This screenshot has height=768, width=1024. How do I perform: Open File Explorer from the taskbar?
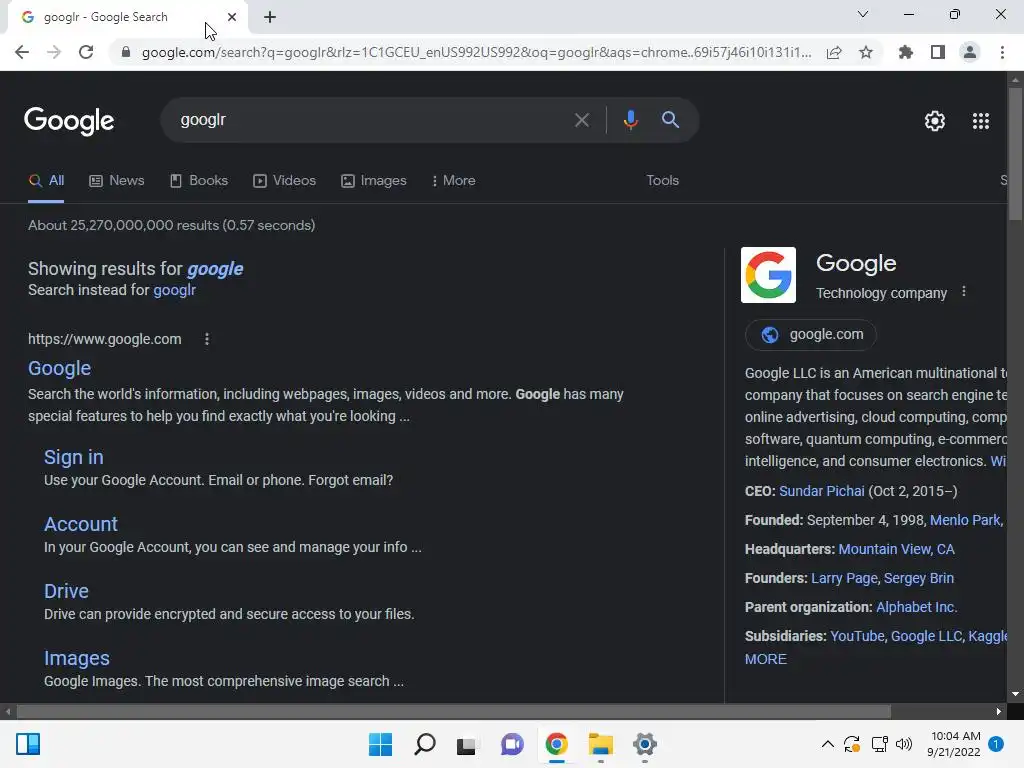click(x=600, y=744)
